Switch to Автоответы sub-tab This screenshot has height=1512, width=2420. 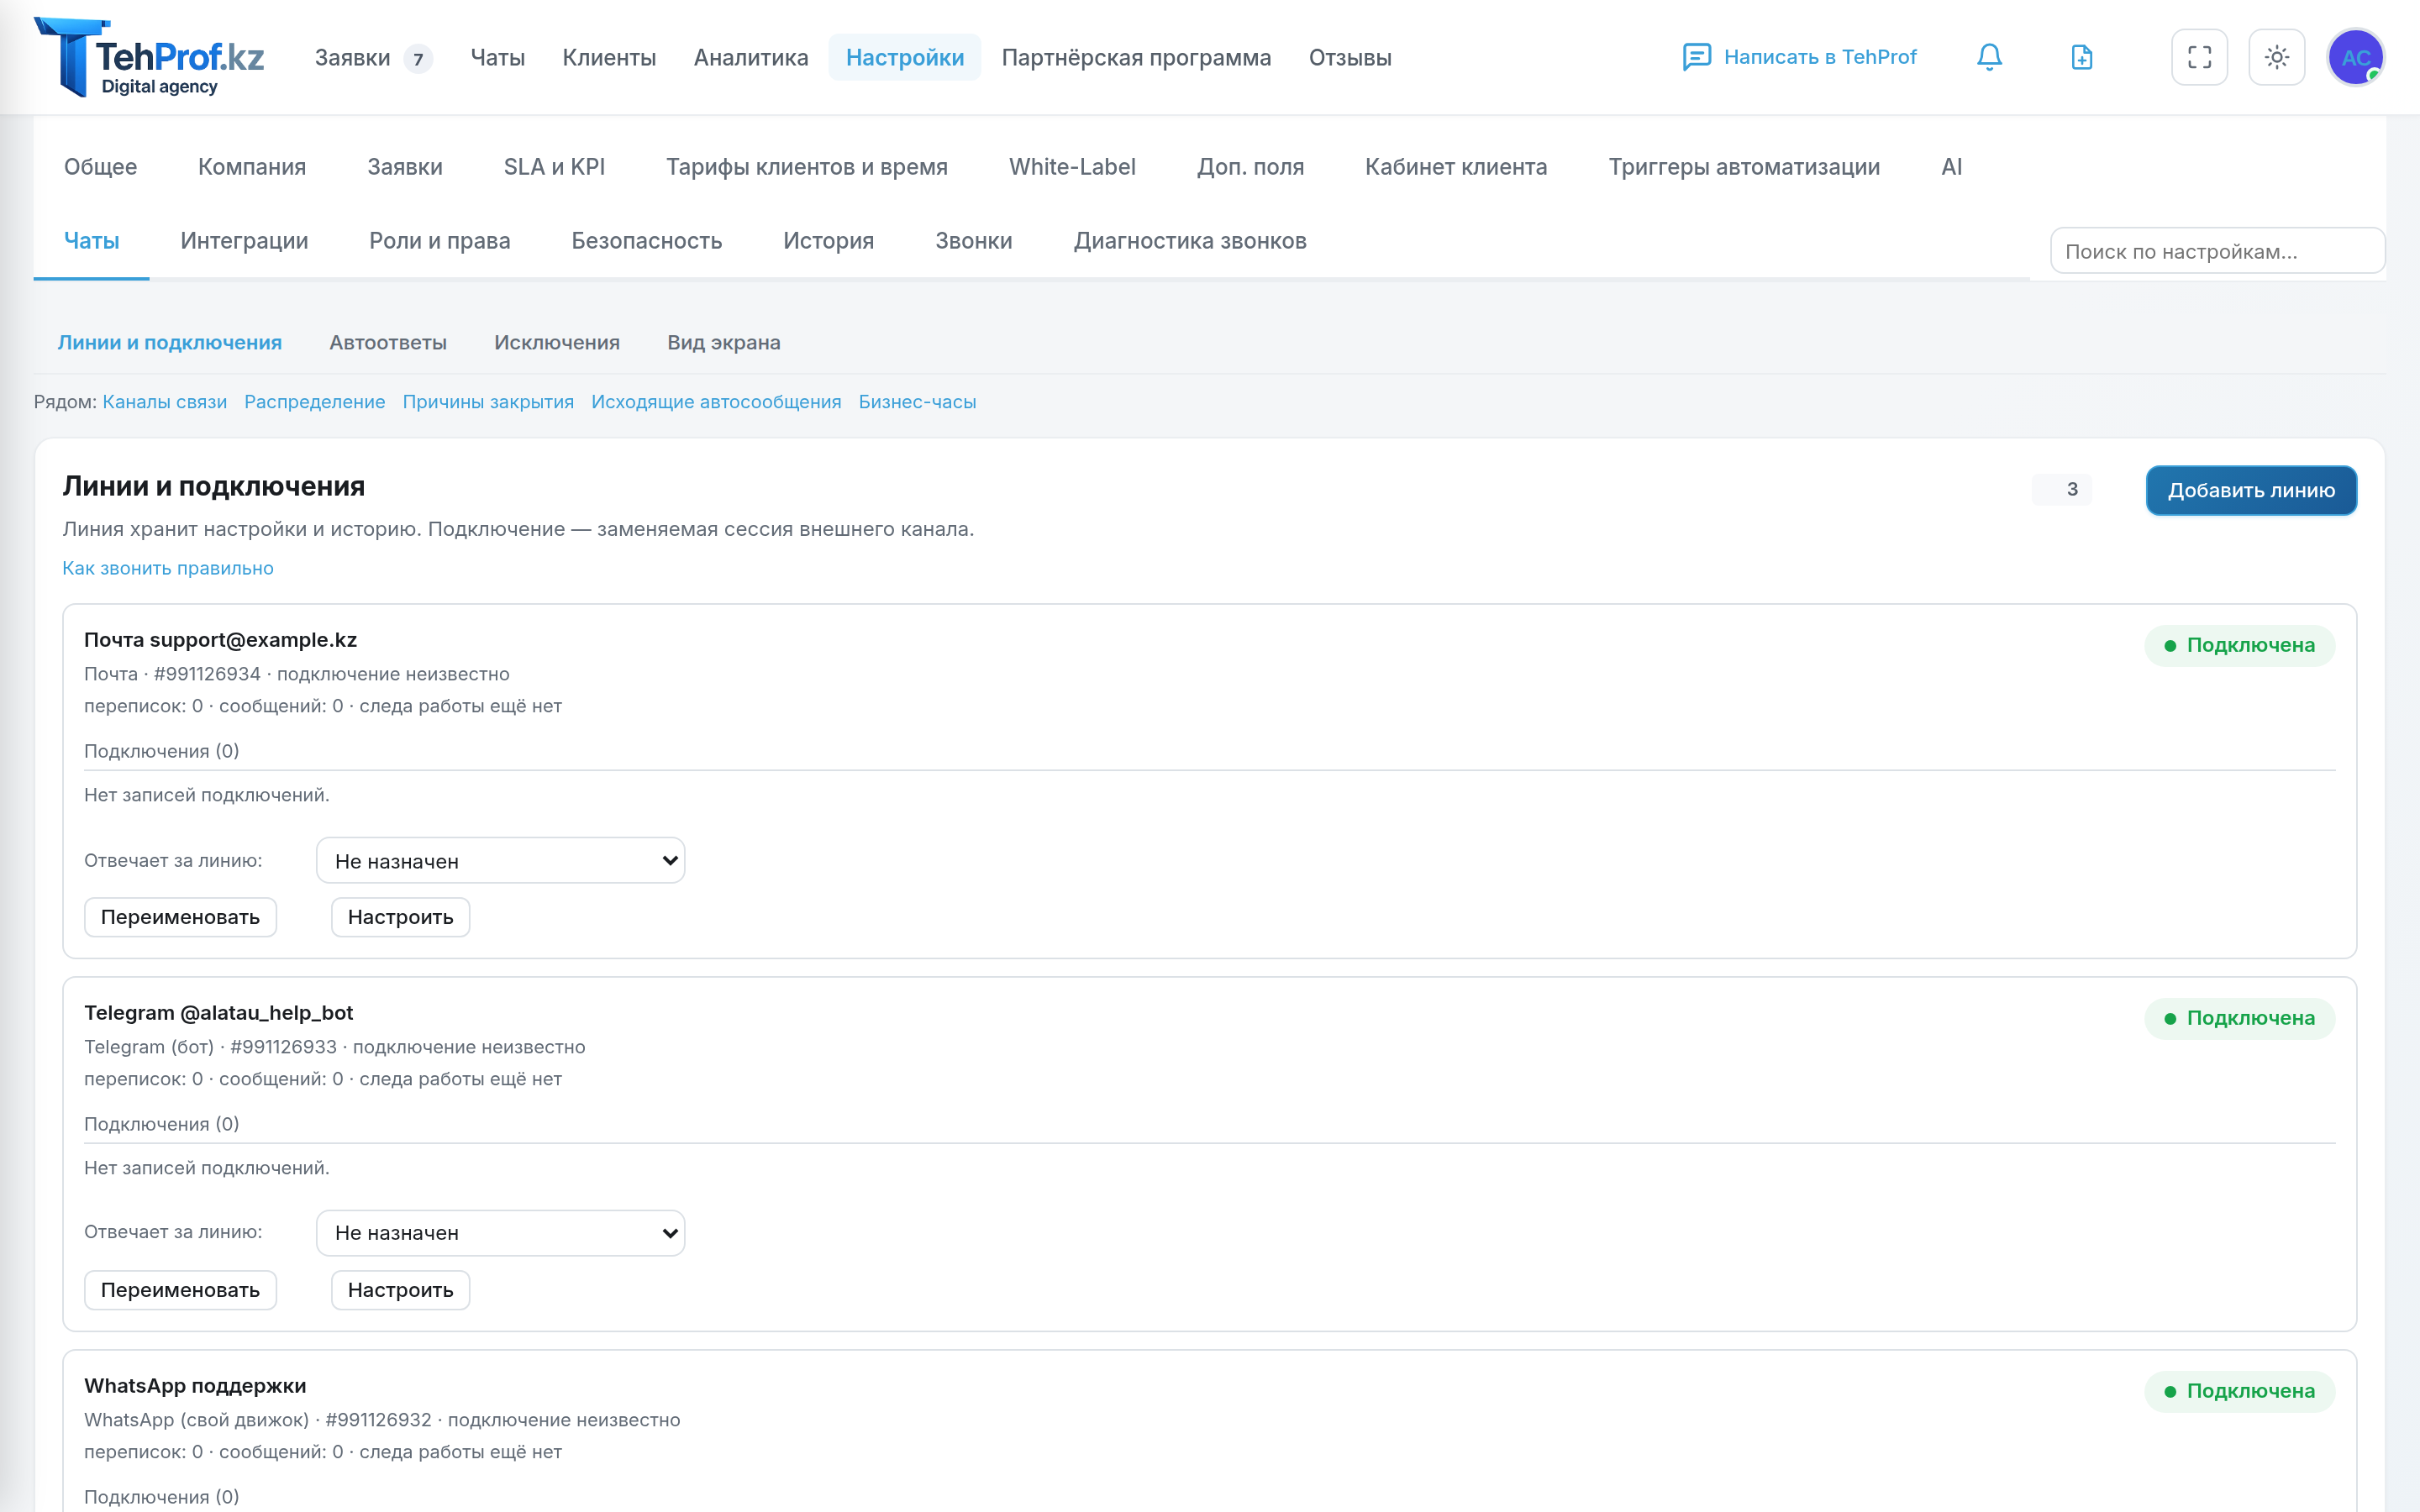(x=388, y=343)
